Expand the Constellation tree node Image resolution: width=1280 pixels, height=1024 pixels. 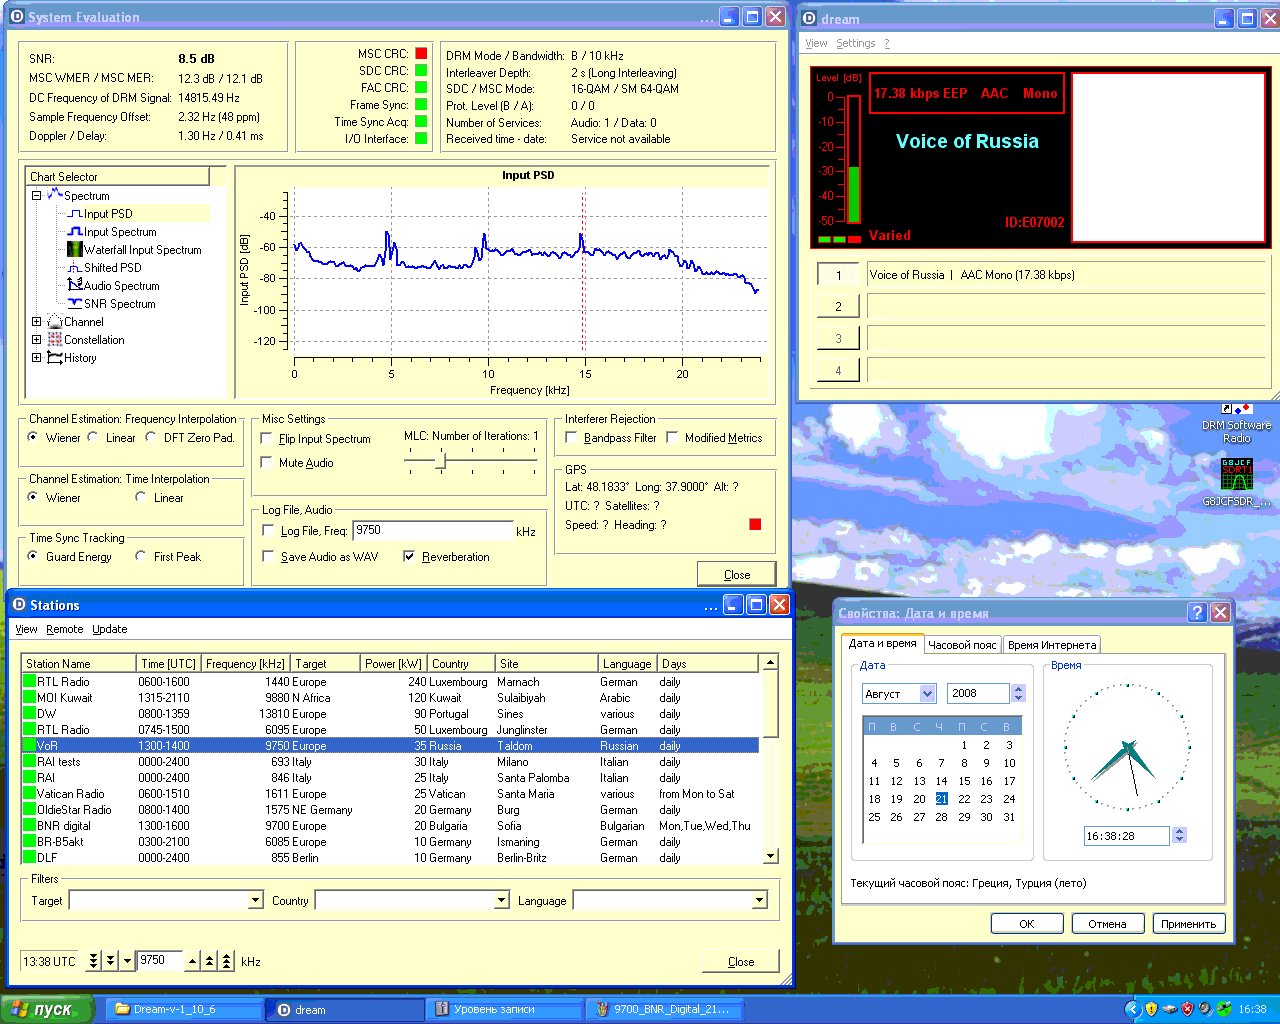click(37, 340)
